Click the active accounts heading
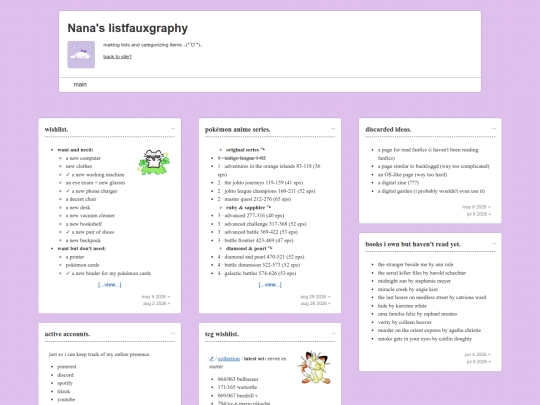The image size is (540, 405). pos(68,334)
